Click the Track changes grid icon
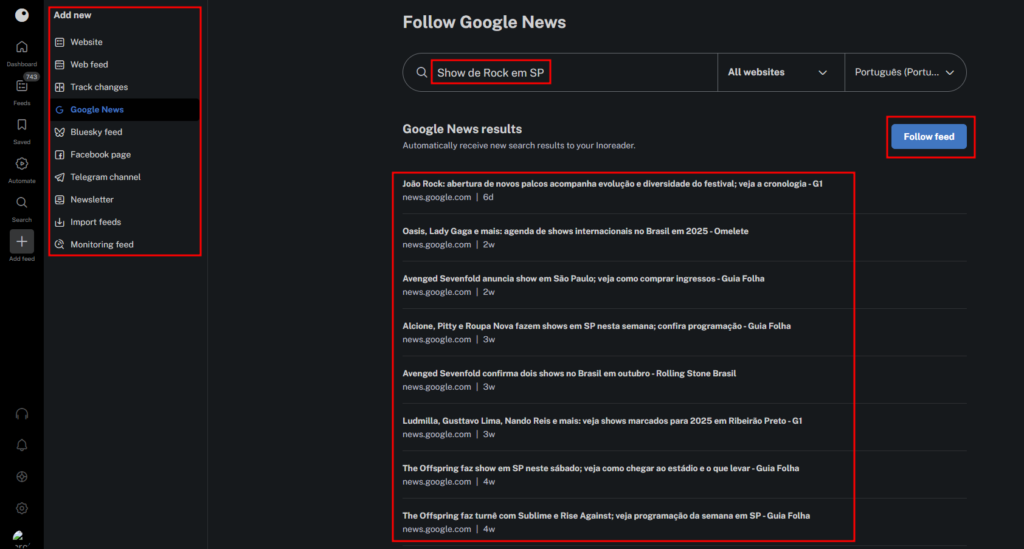Image resolution: width=1024 pixels, height=549 pixels. [x=59, y=87]
